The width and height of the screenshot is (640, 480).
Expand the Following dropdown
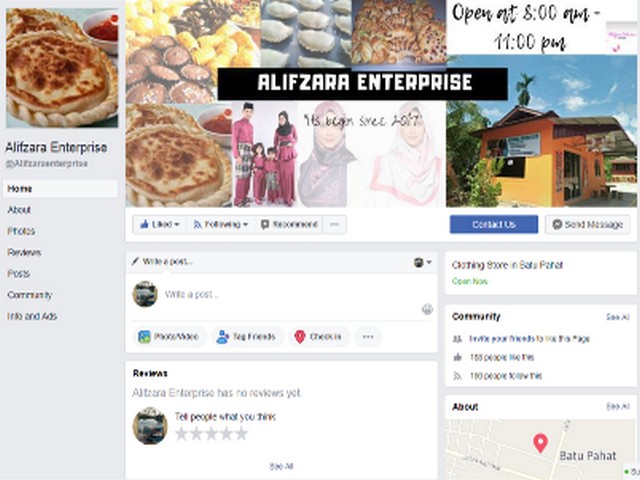pyautogui.click(x=221, y=224)
